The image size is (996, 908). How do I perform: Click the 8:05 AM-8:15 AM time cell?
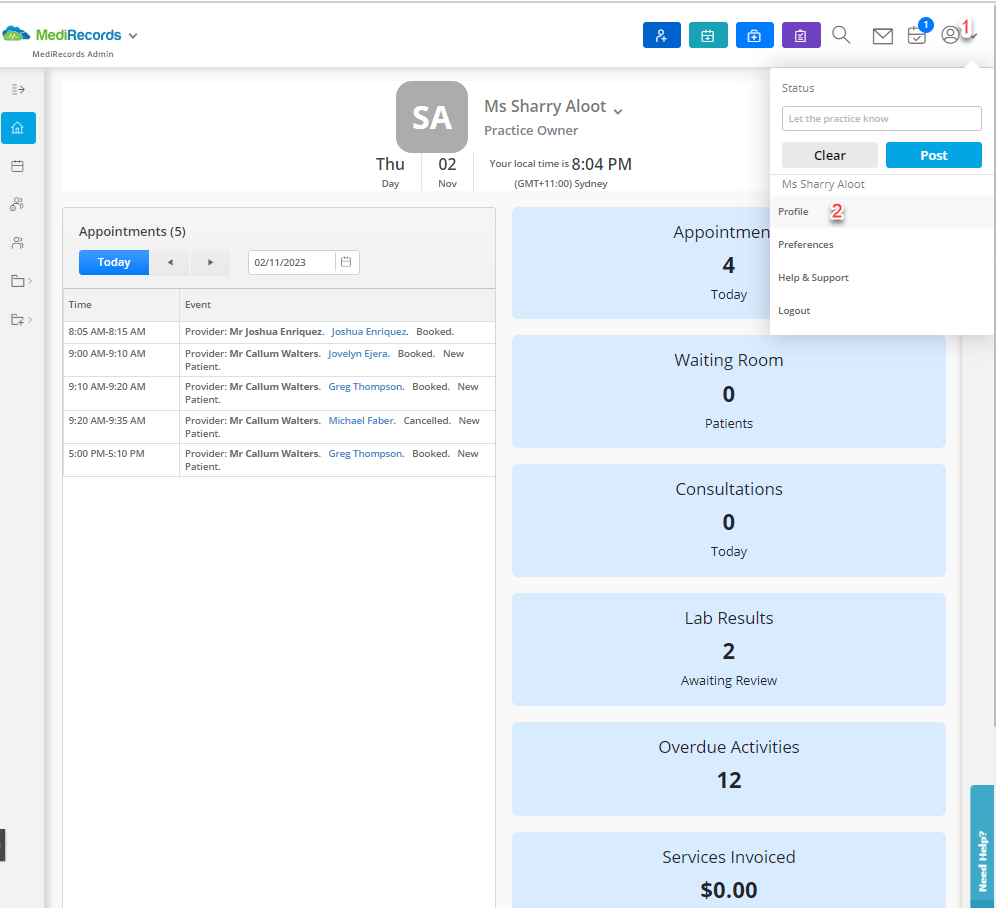pos(121,332)
